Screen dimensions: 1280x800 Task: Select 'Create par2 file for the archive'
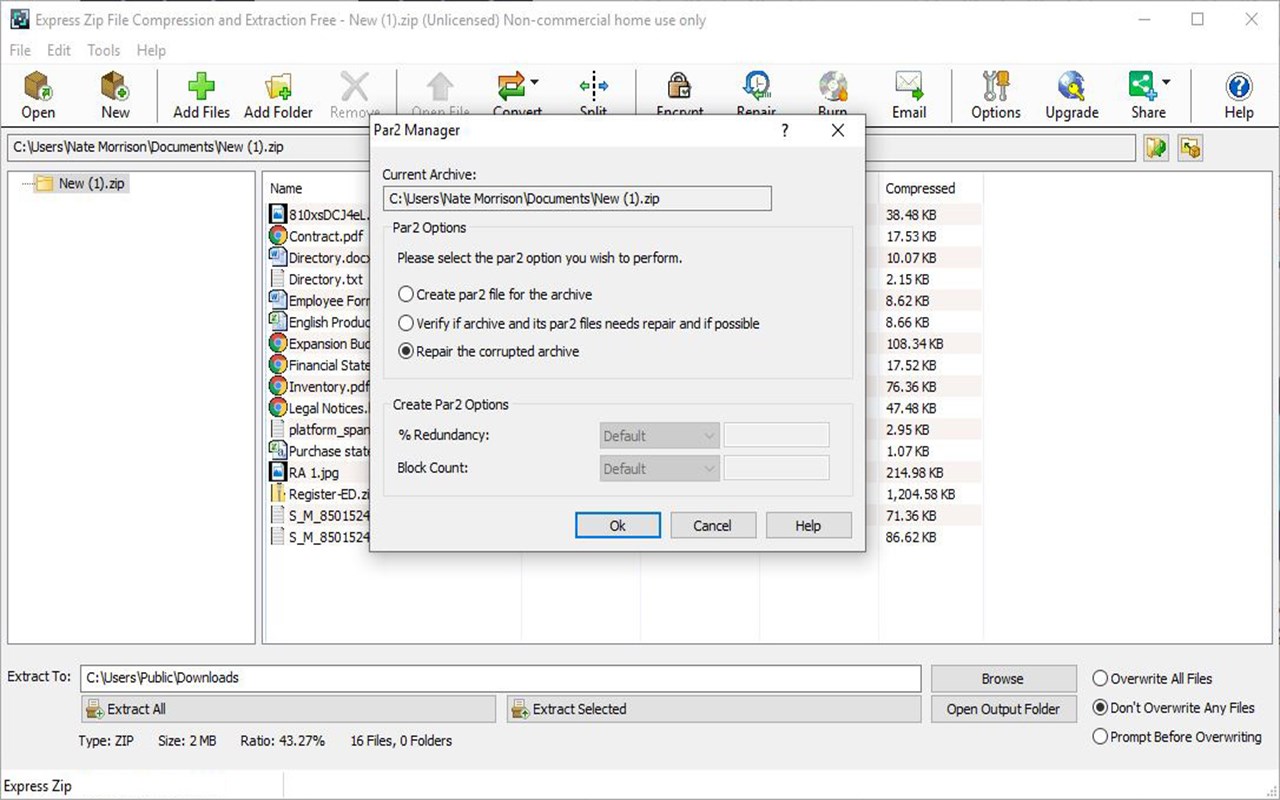coord(407,294)
